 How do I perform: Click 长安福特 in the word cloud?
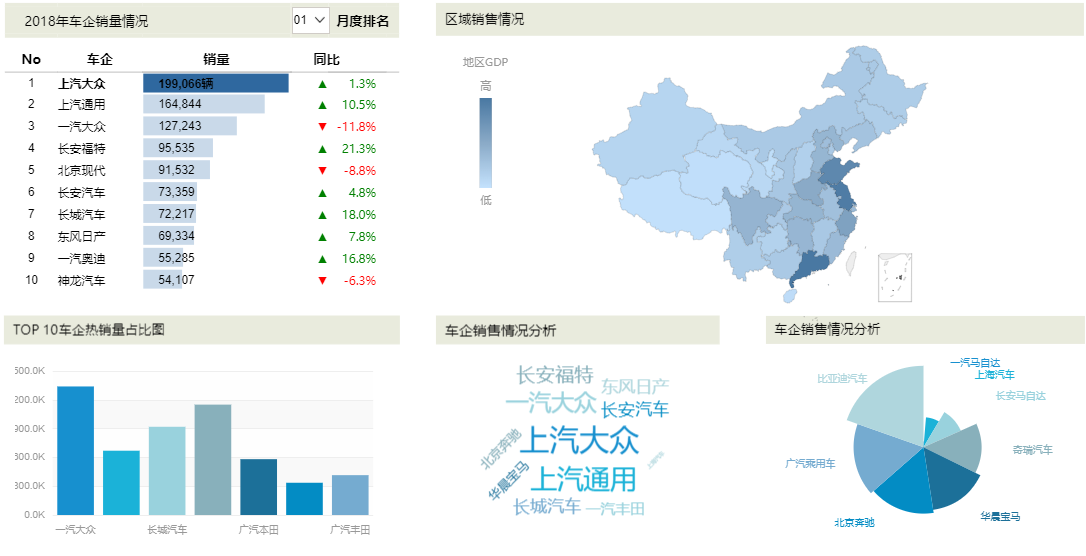[x=555, y=375]
